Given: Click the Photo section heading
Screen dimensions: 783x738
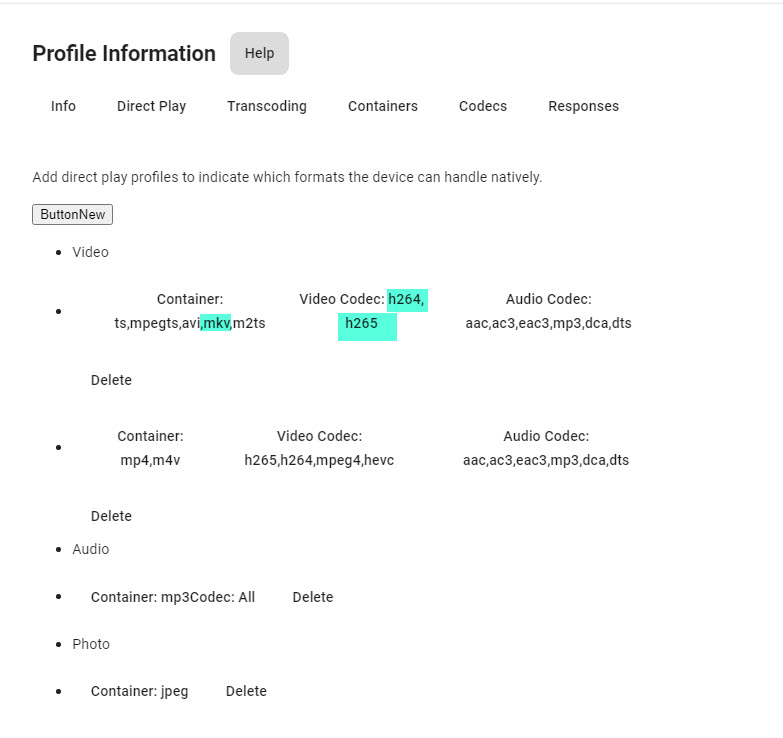Looking at the screenshot, I should pyautogui.click(x=91, y=644).
